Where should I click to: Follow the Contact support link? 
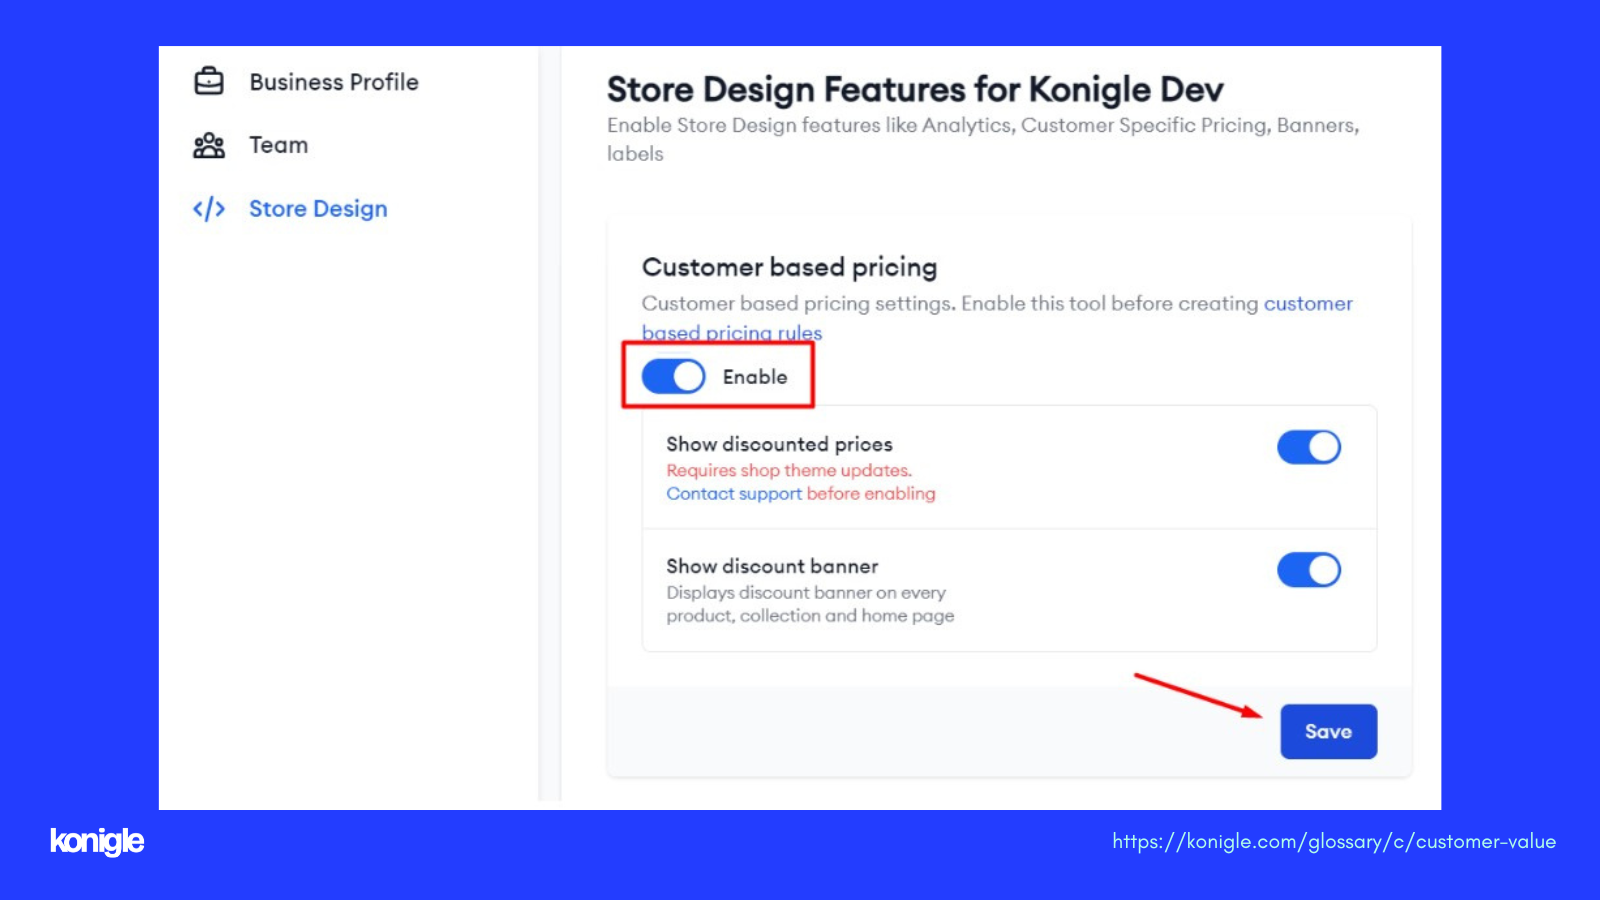(734, 494)
